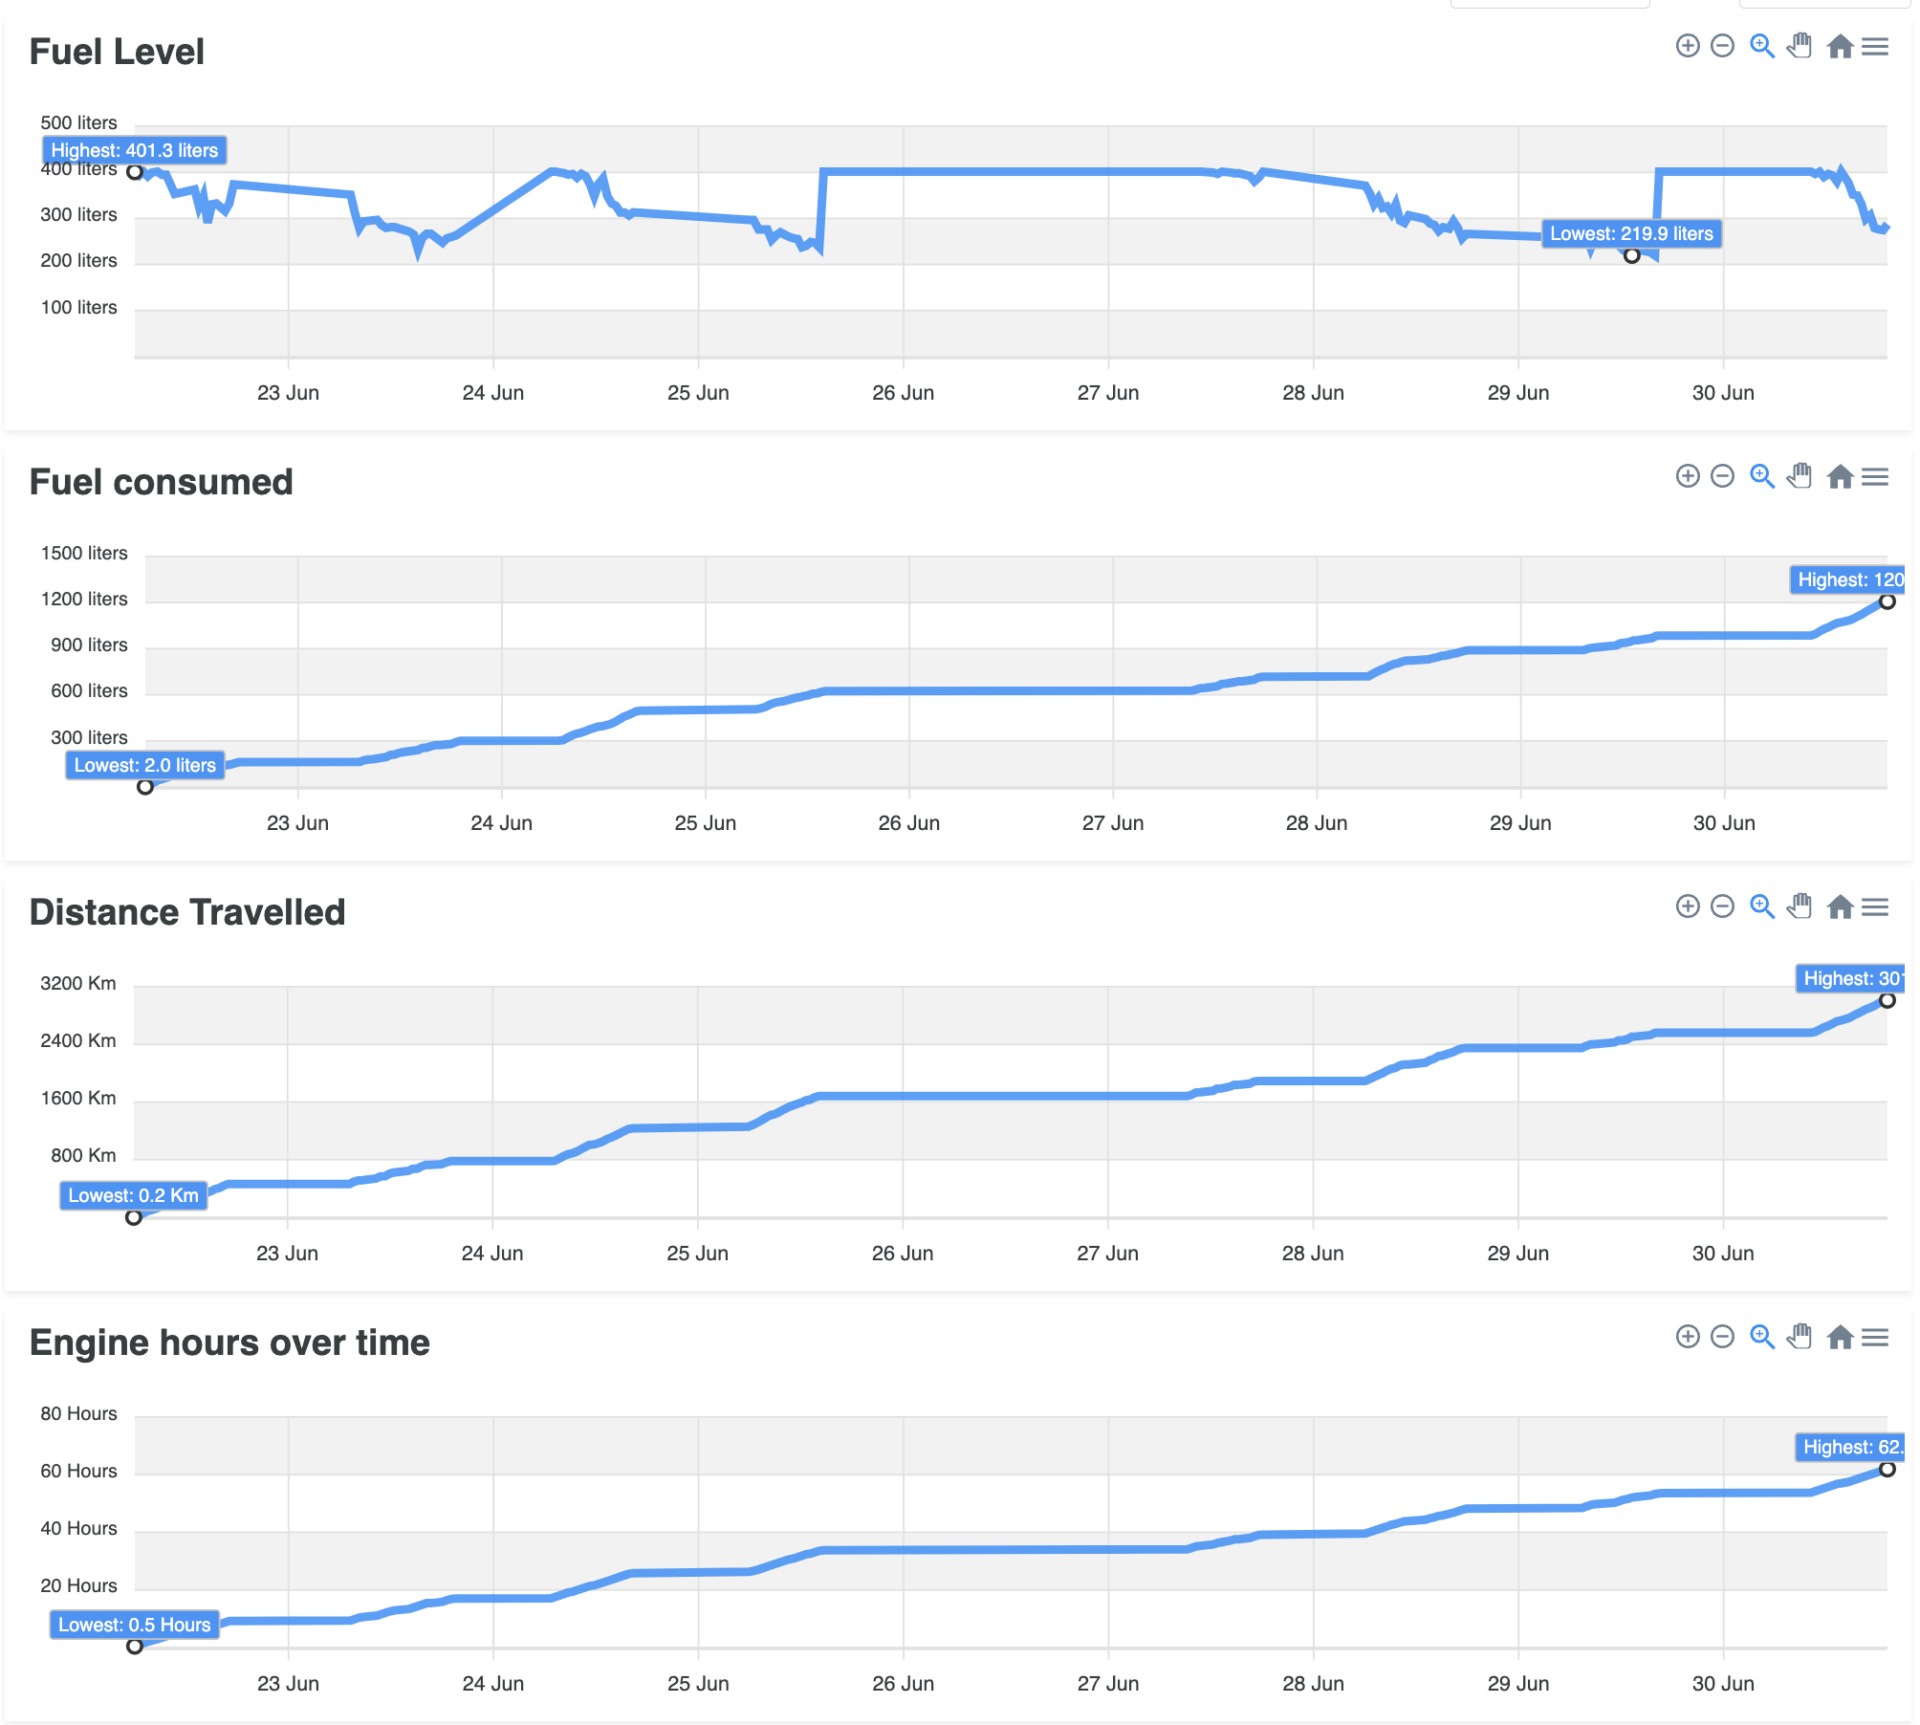Select selection-zoom tool on Engine hours chart

click(1762, 1337)
